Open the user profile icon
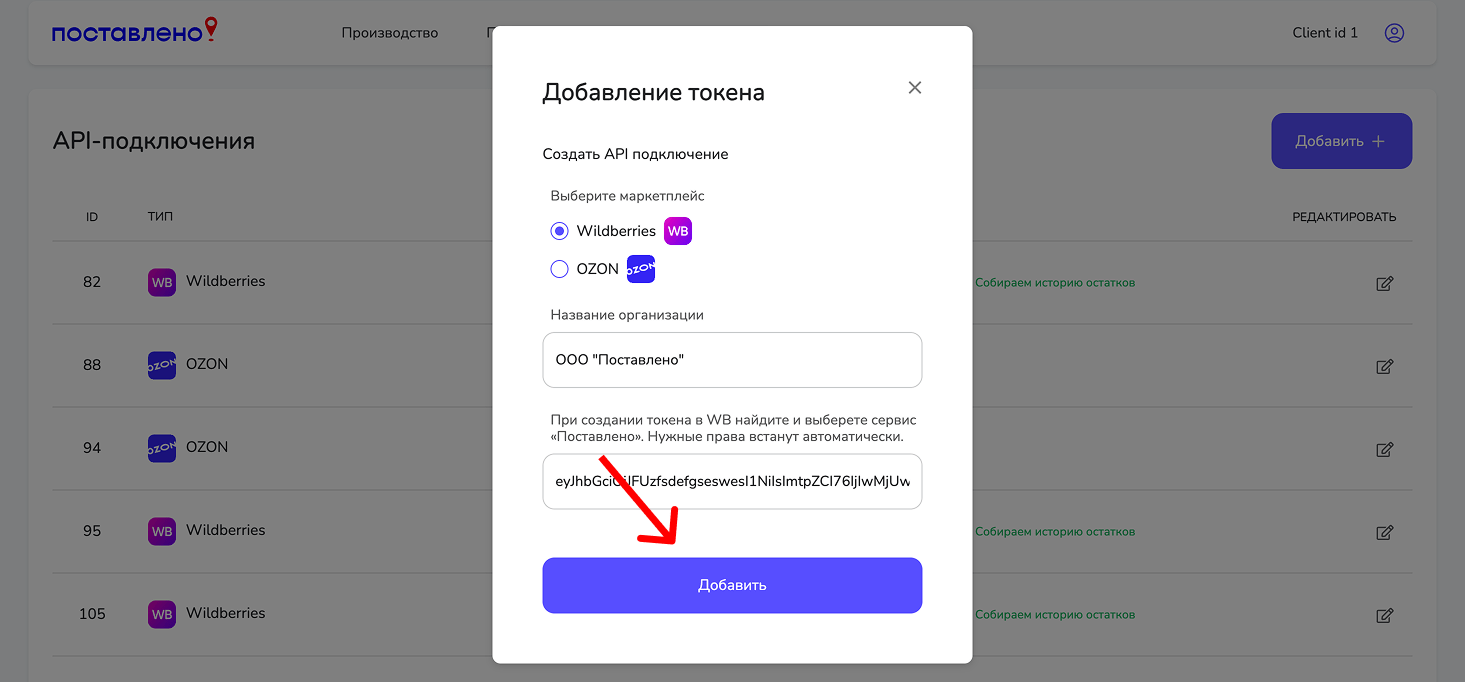The height and width of the screenshot is (682, 1465). coord(1394,33)
